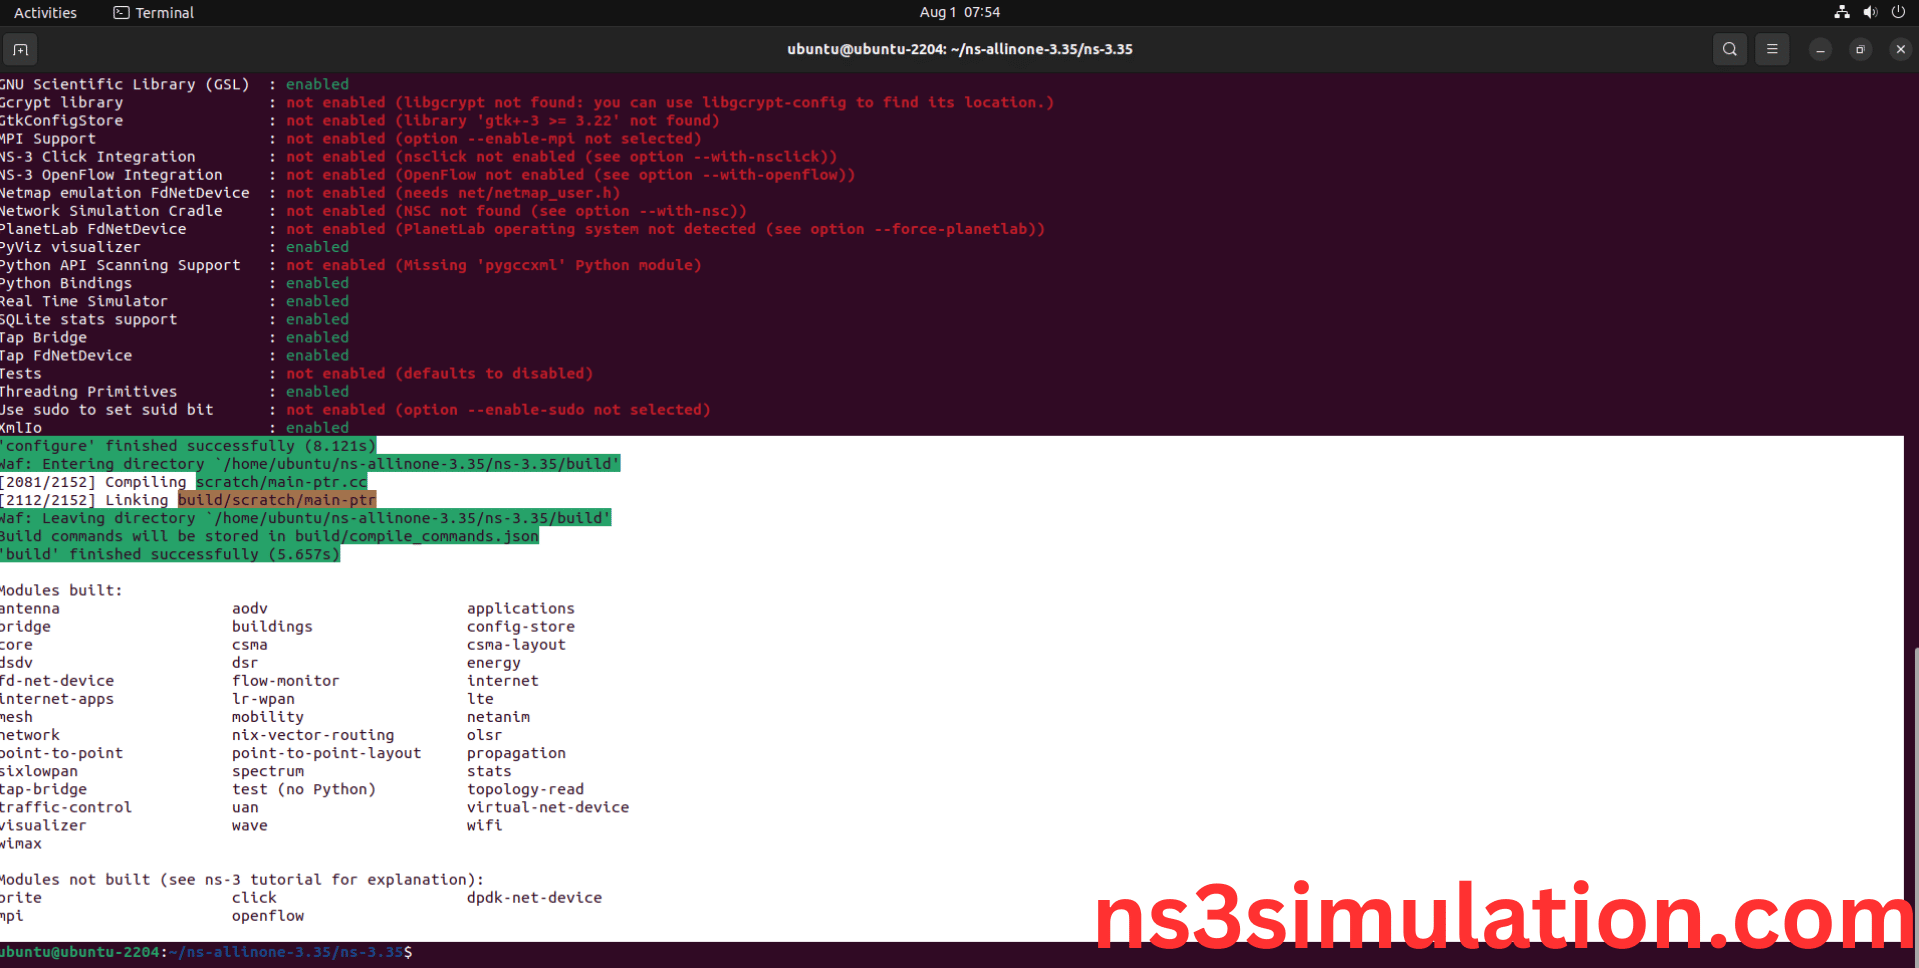Open the Terminal app menu in top bar
1919x968 pixels.
154,12
